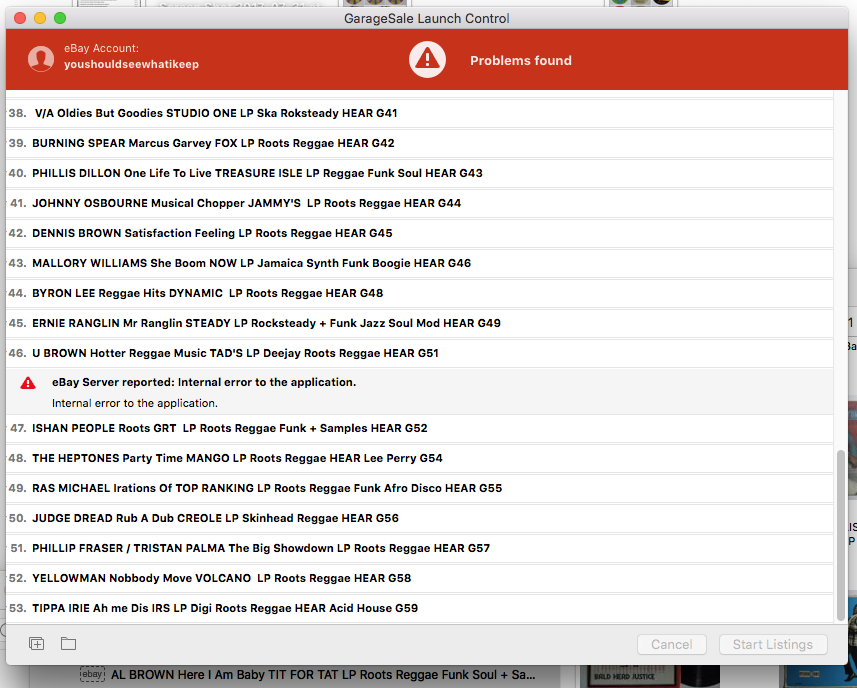Image resolution: width=857 pixels, height=688 pixels.
Task: Click the add listing group icon
Action: (x=37, y=644)
